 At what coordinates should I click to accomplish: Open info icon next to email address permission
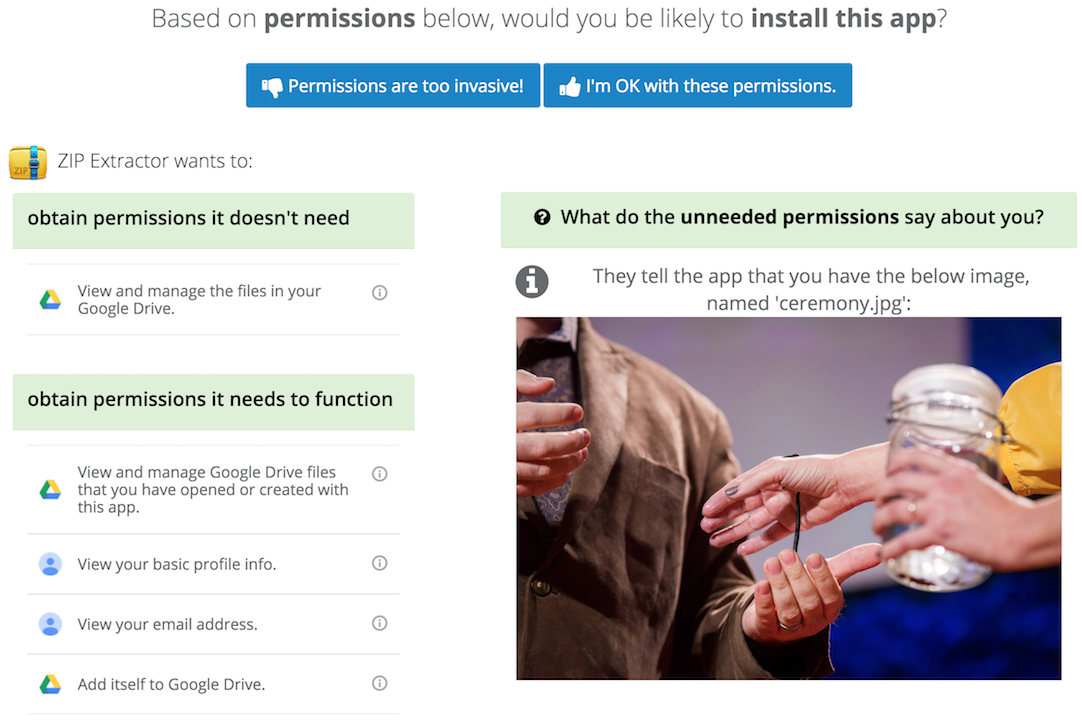point(380,623)
